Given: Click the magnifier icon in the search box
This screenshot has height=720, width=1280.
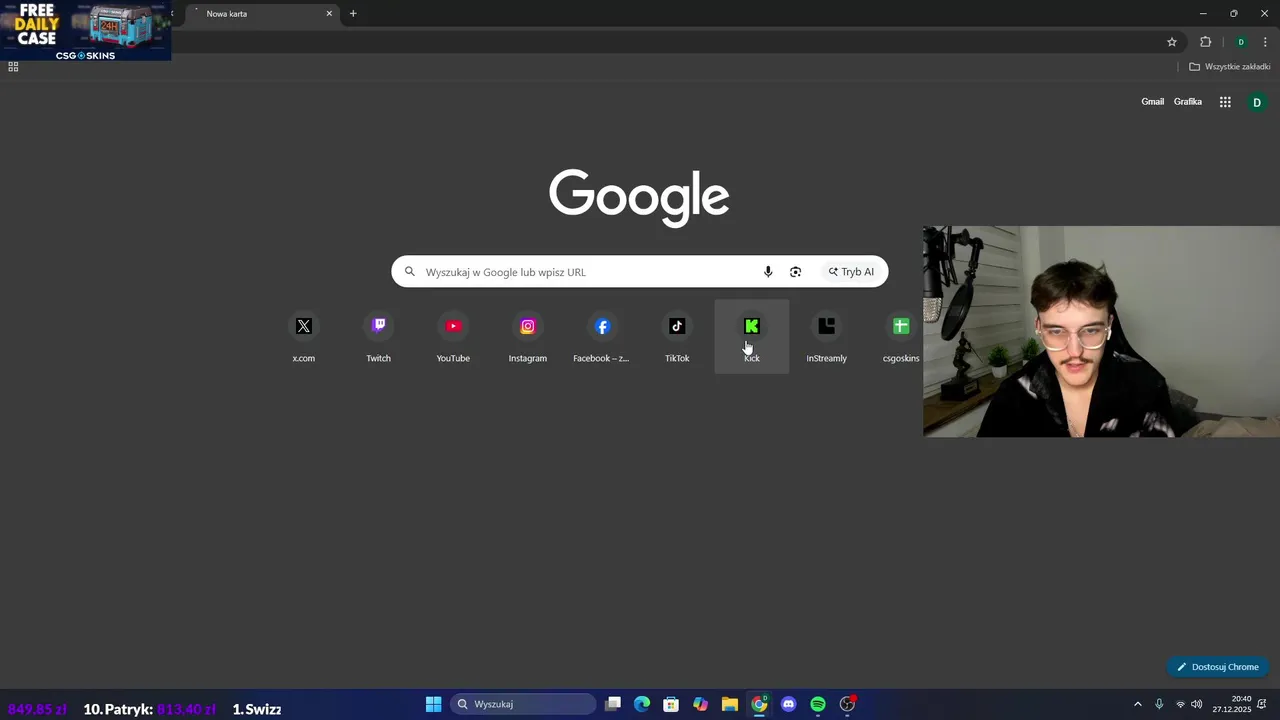Looking at the screenshot, I should (x=409, y=272).
